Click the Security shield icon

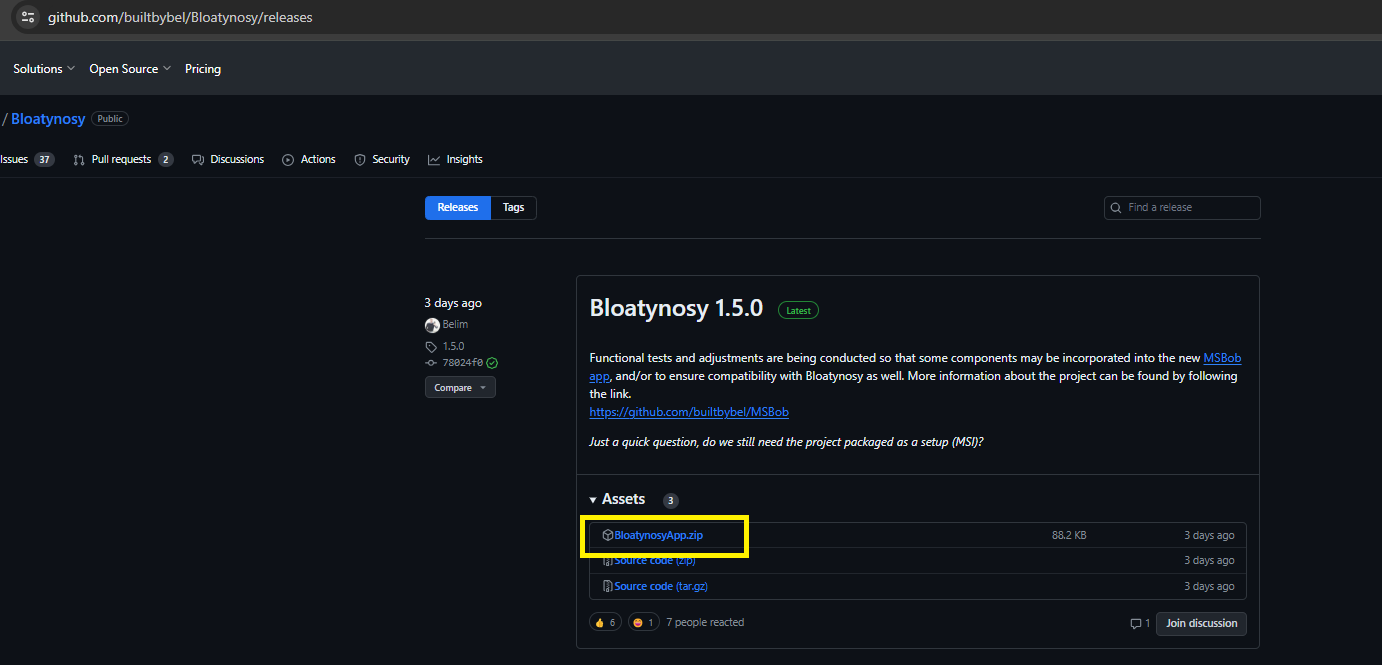[359, 159]
